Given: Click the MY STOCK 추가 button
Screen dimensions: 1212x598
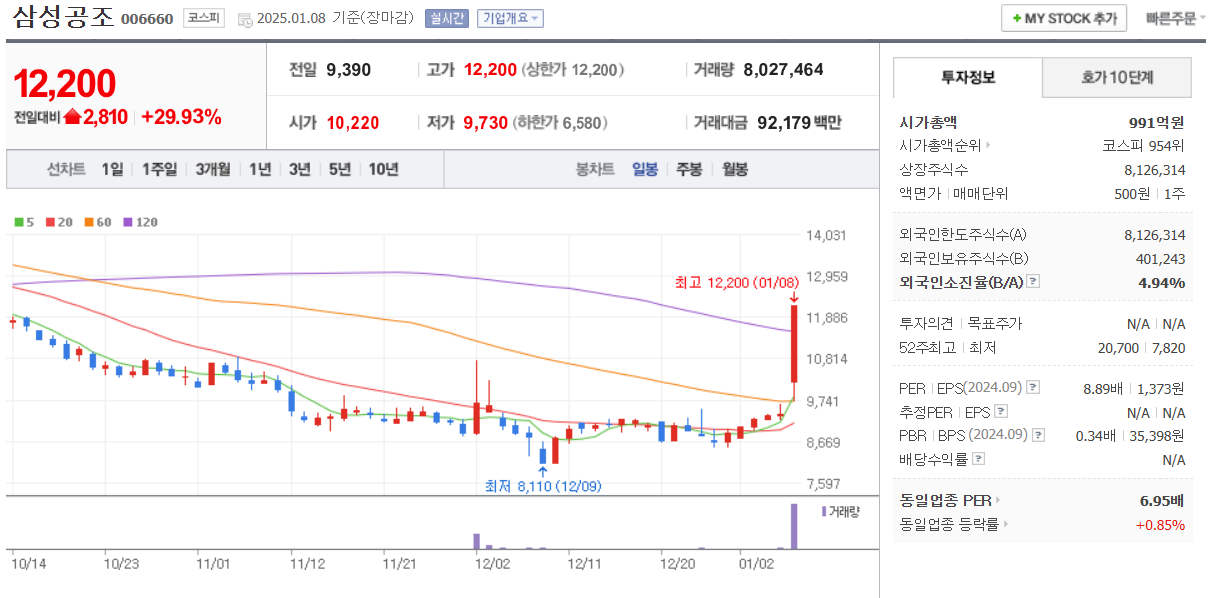Looking at the screenshot, I should click(1064, 18).
